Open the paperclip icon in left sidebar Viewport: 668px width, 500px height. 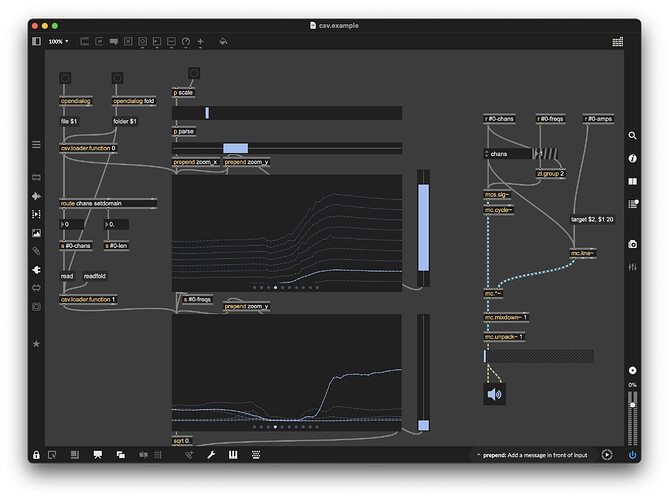point(37,251)
